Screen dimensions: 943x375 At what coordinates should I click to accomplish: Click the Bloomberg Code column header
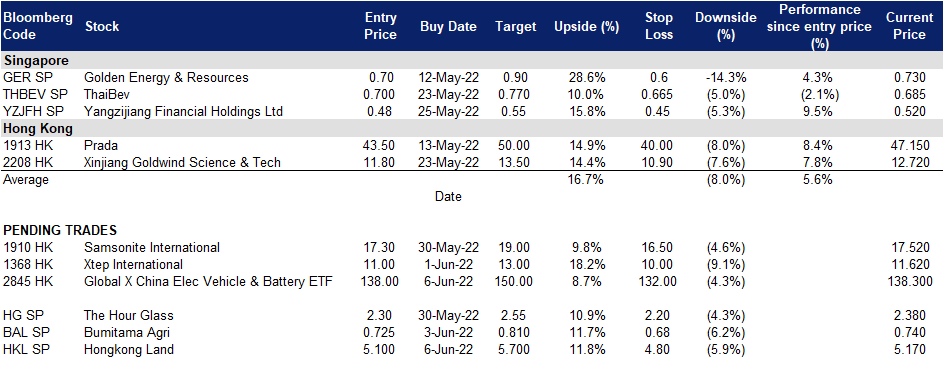tap(37, 26)
